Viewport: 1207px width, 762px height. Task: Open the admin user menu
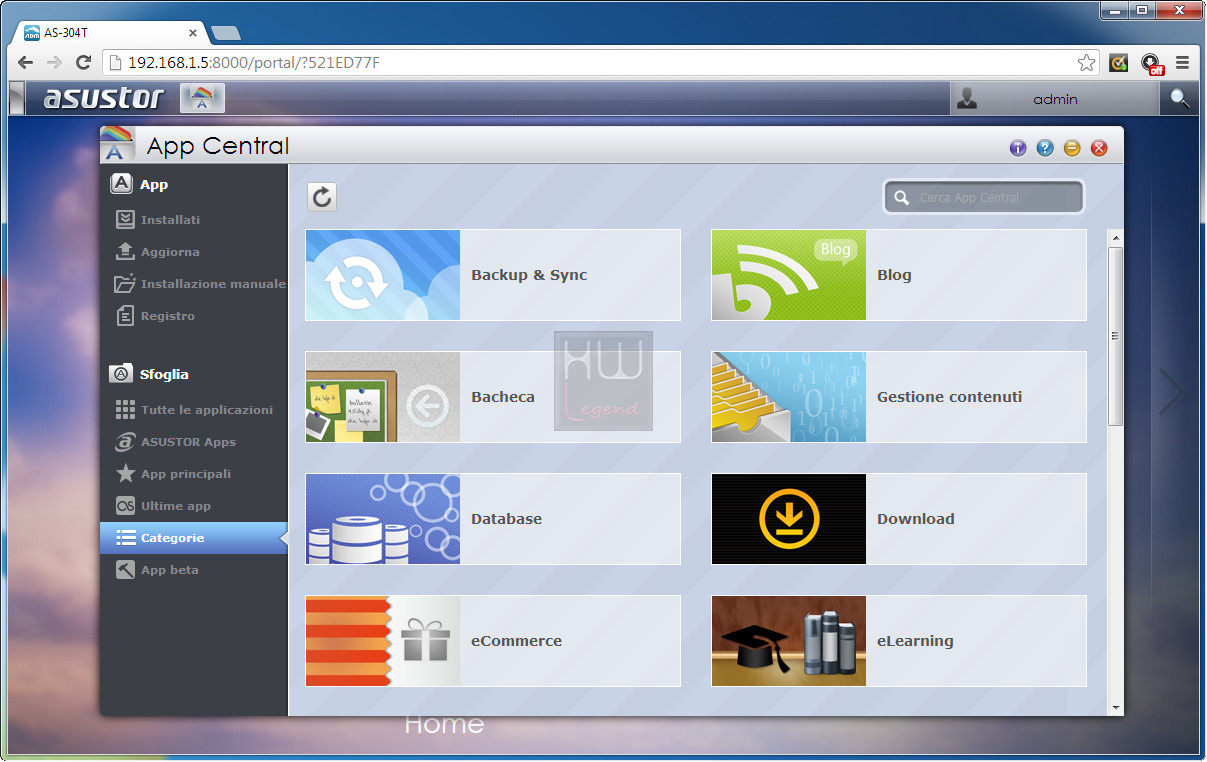1055,98
